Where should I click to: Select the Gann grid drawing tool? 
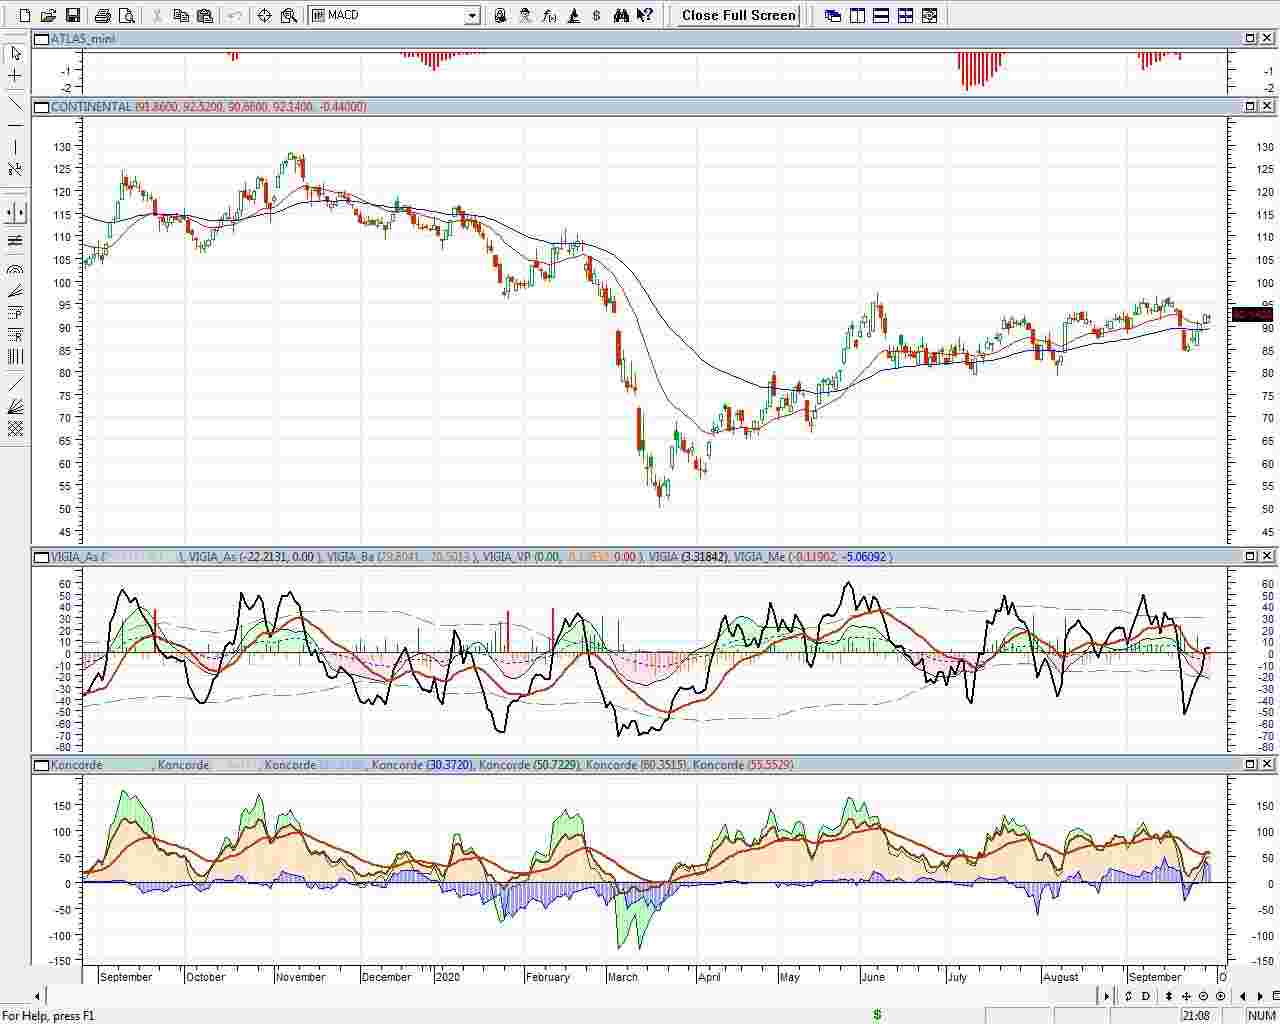tap(15, 429)
